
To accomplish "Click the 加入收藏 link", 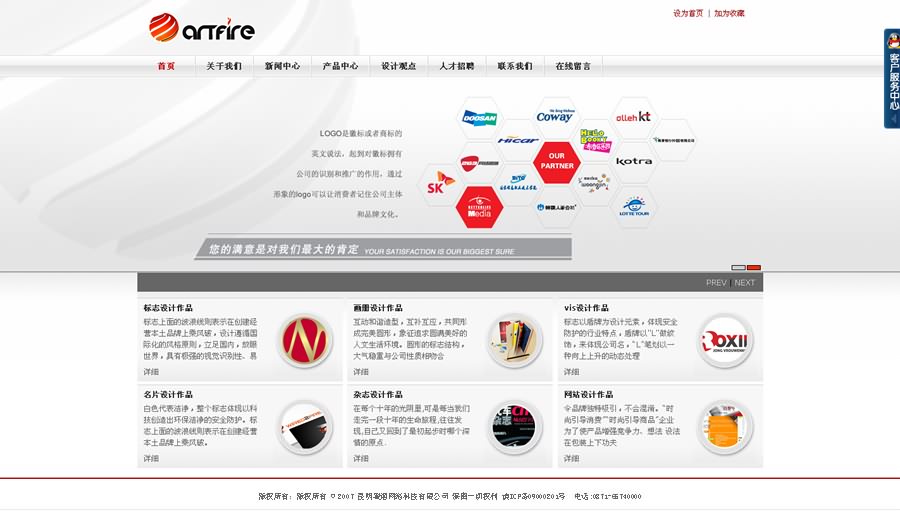I will coord(729,13).
